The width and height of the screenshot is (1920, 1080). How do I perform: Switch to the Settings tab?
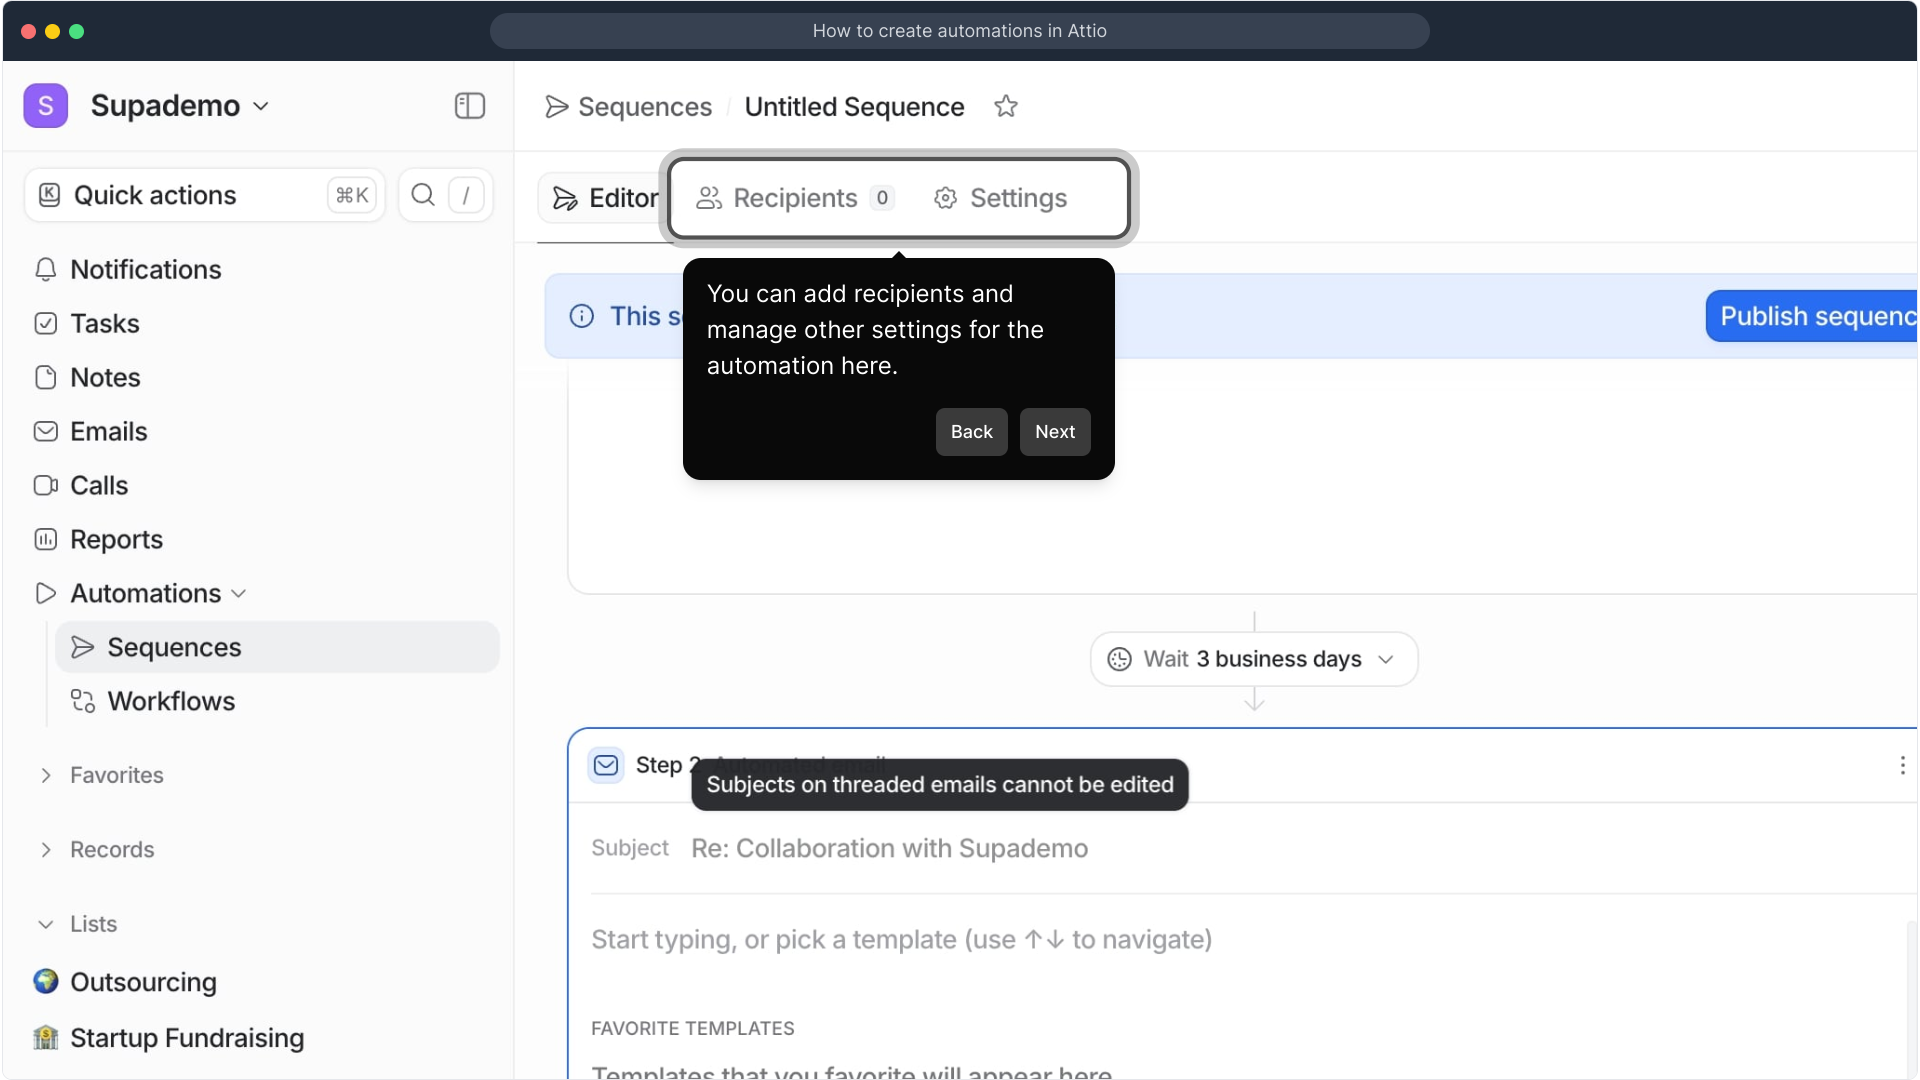pyautogui.click(x=1001, y=198)
